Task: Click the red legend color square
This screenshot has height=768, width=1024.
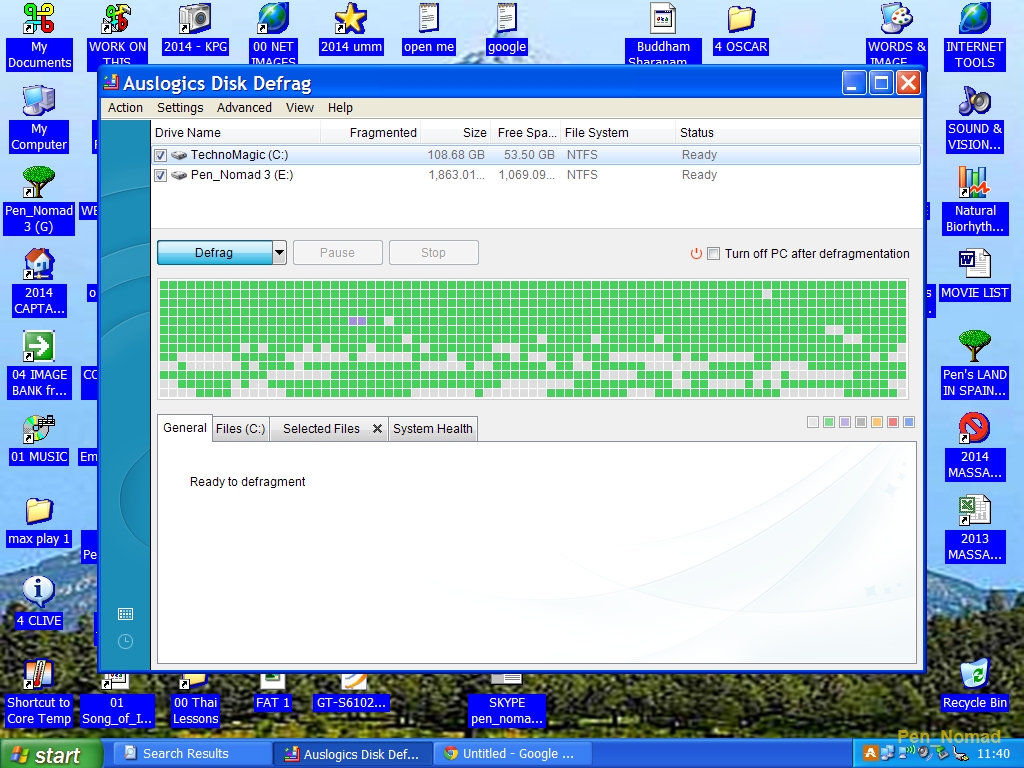Action: pyautogui.click(x=893, y=423)
